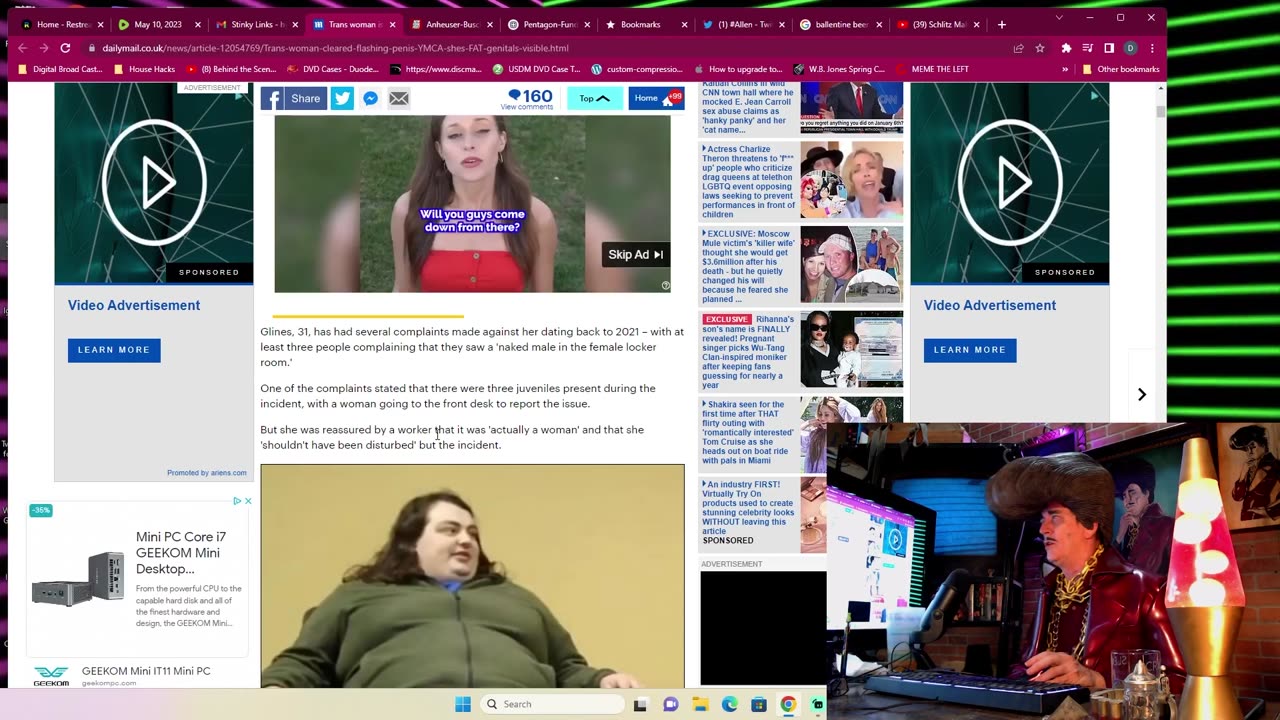Share the article via email envelope icon
Viewport: 1280px width, 720px height.
tap(398, 98)
